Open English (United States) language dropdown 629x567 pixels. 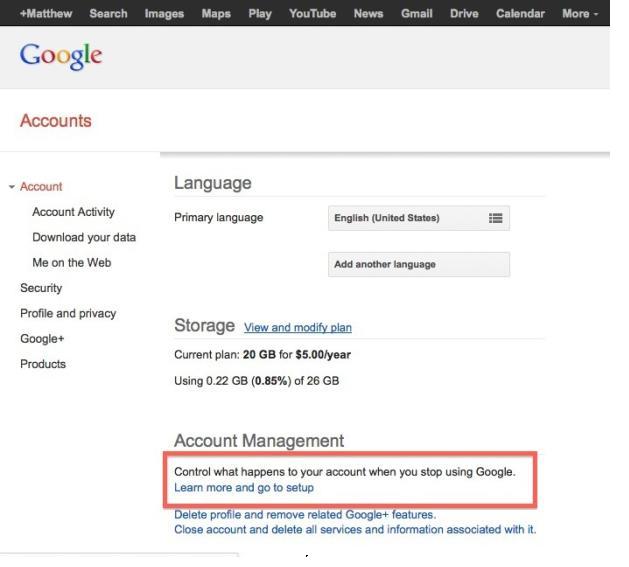coord(419,218)
